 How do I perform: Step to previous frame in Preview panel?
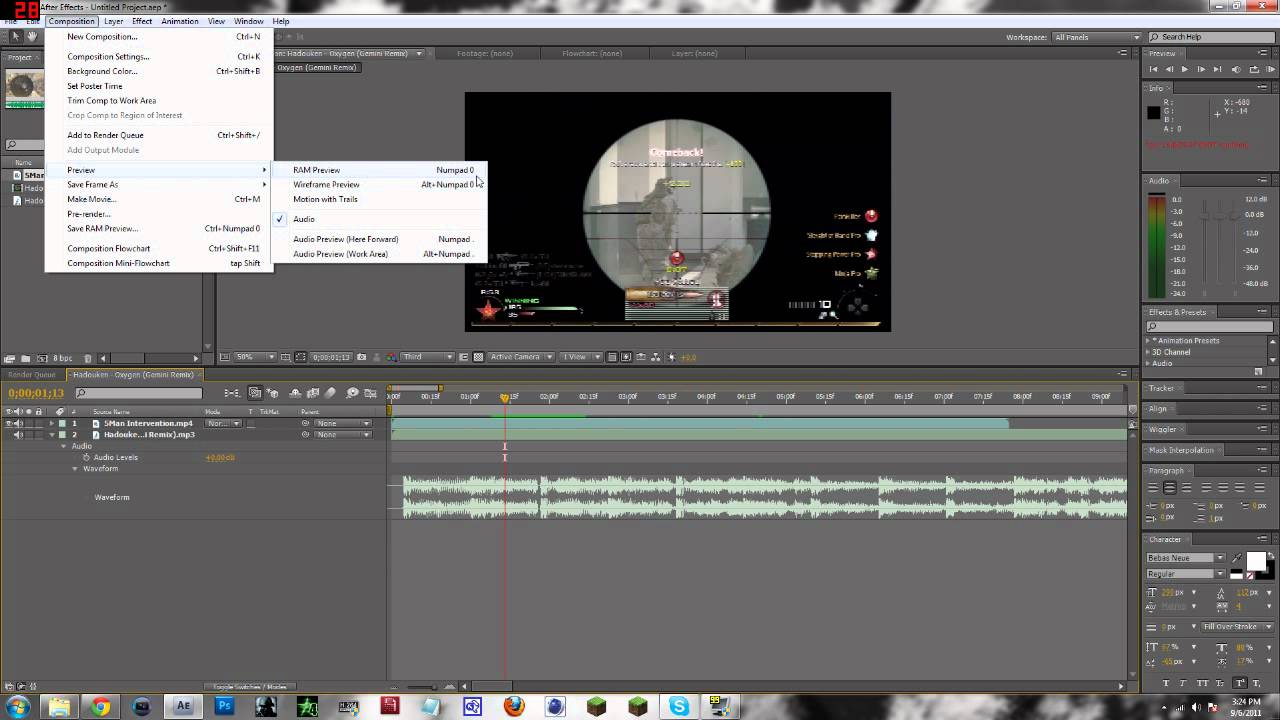coord(1169,69)
